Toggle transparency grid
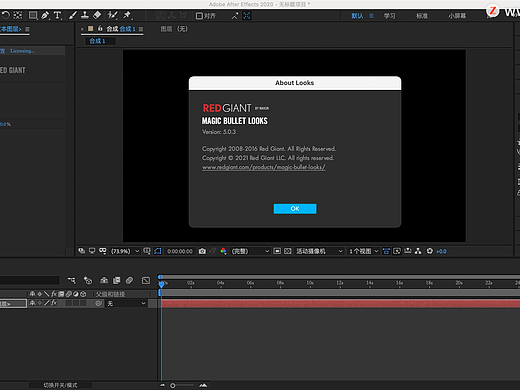This screenshot has height=390, width=520. click(x=288, y=251)
